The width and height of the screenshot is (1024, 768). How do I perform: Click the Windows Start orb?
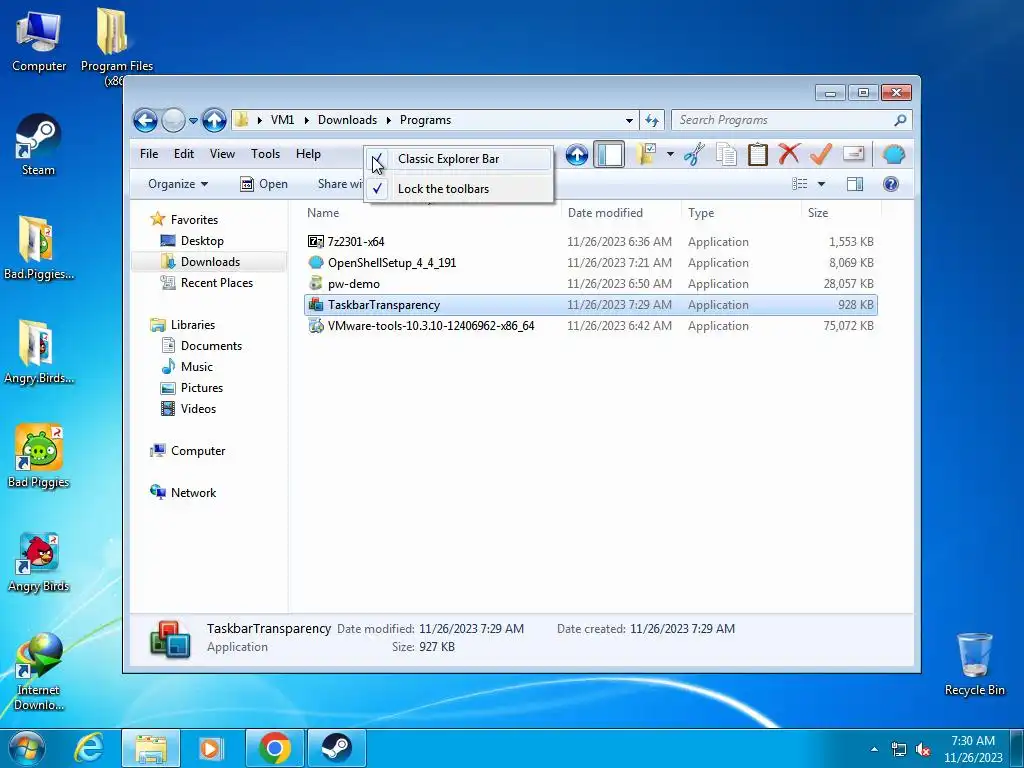tap(26, 748)
